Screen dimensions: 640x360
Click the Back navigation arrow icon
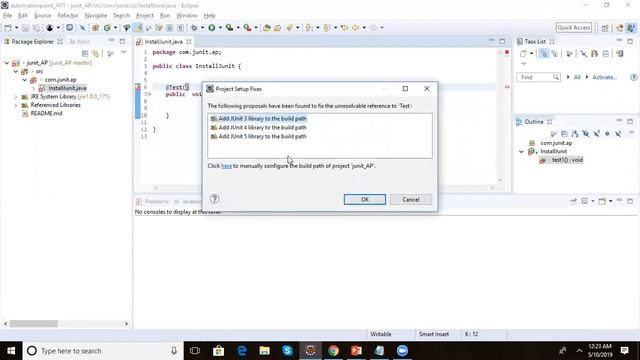(356, 28)
